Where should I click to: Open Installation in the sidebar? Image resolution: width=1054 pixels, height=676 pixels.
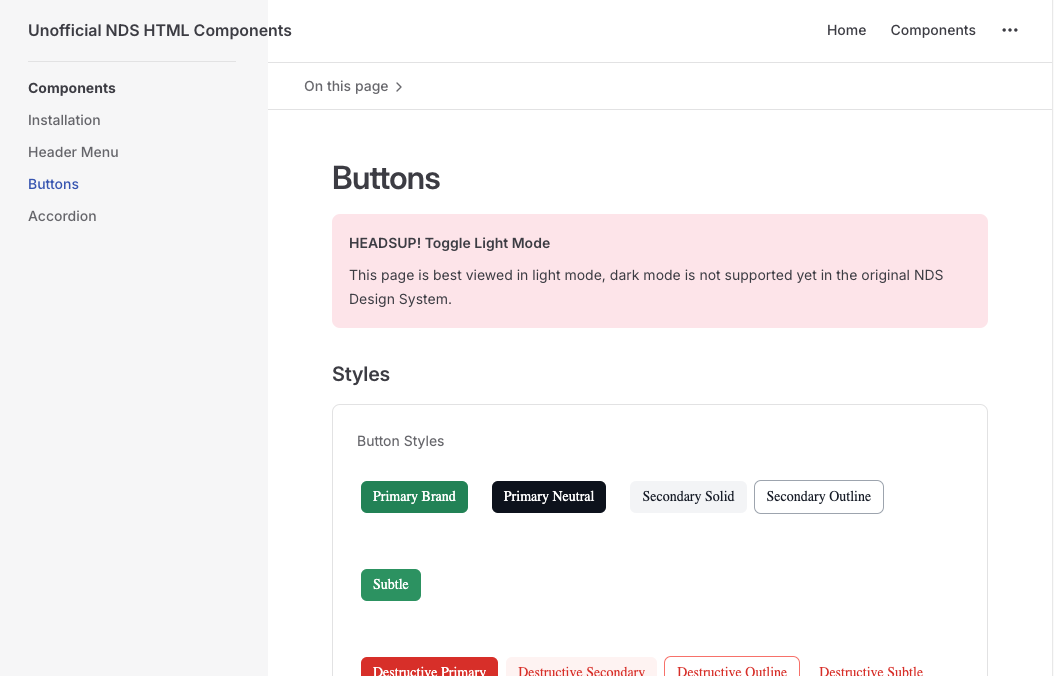(64, 120)
